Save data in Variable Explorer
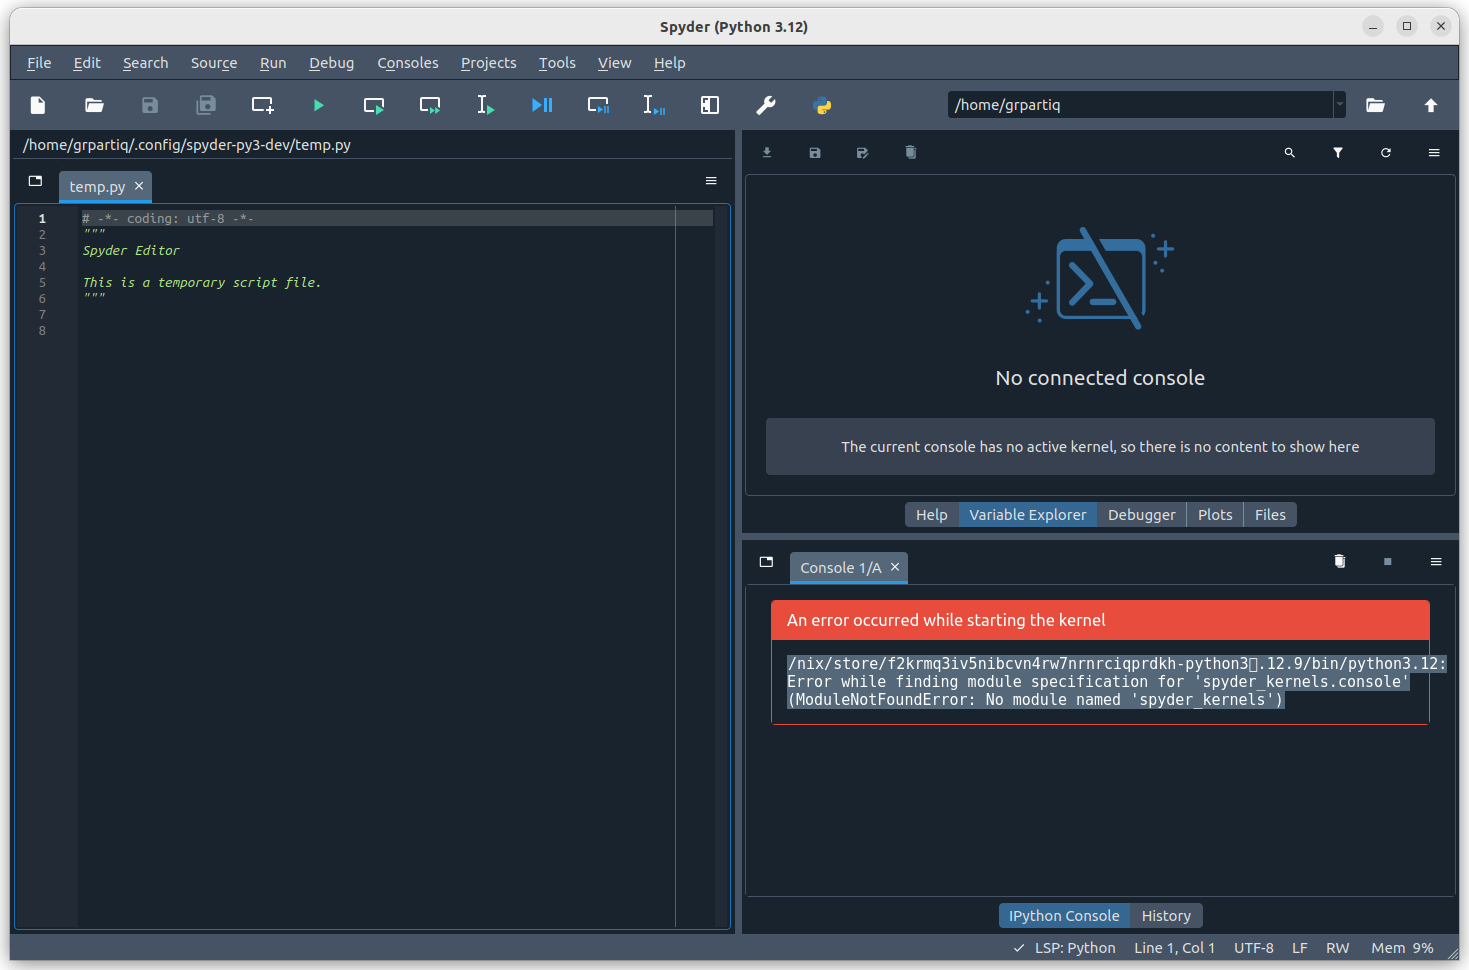 point(815,153)
